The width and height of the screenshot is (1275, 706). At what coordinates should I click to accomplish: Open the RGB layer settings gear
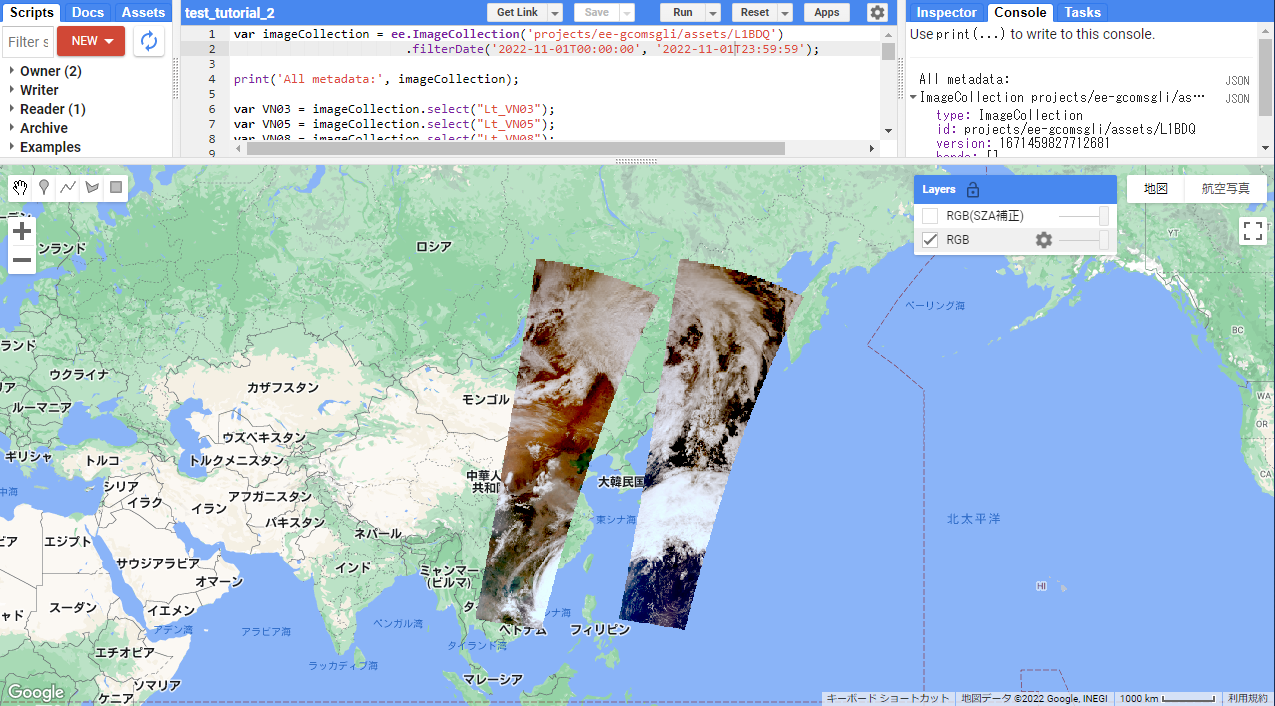[1043, 240]
